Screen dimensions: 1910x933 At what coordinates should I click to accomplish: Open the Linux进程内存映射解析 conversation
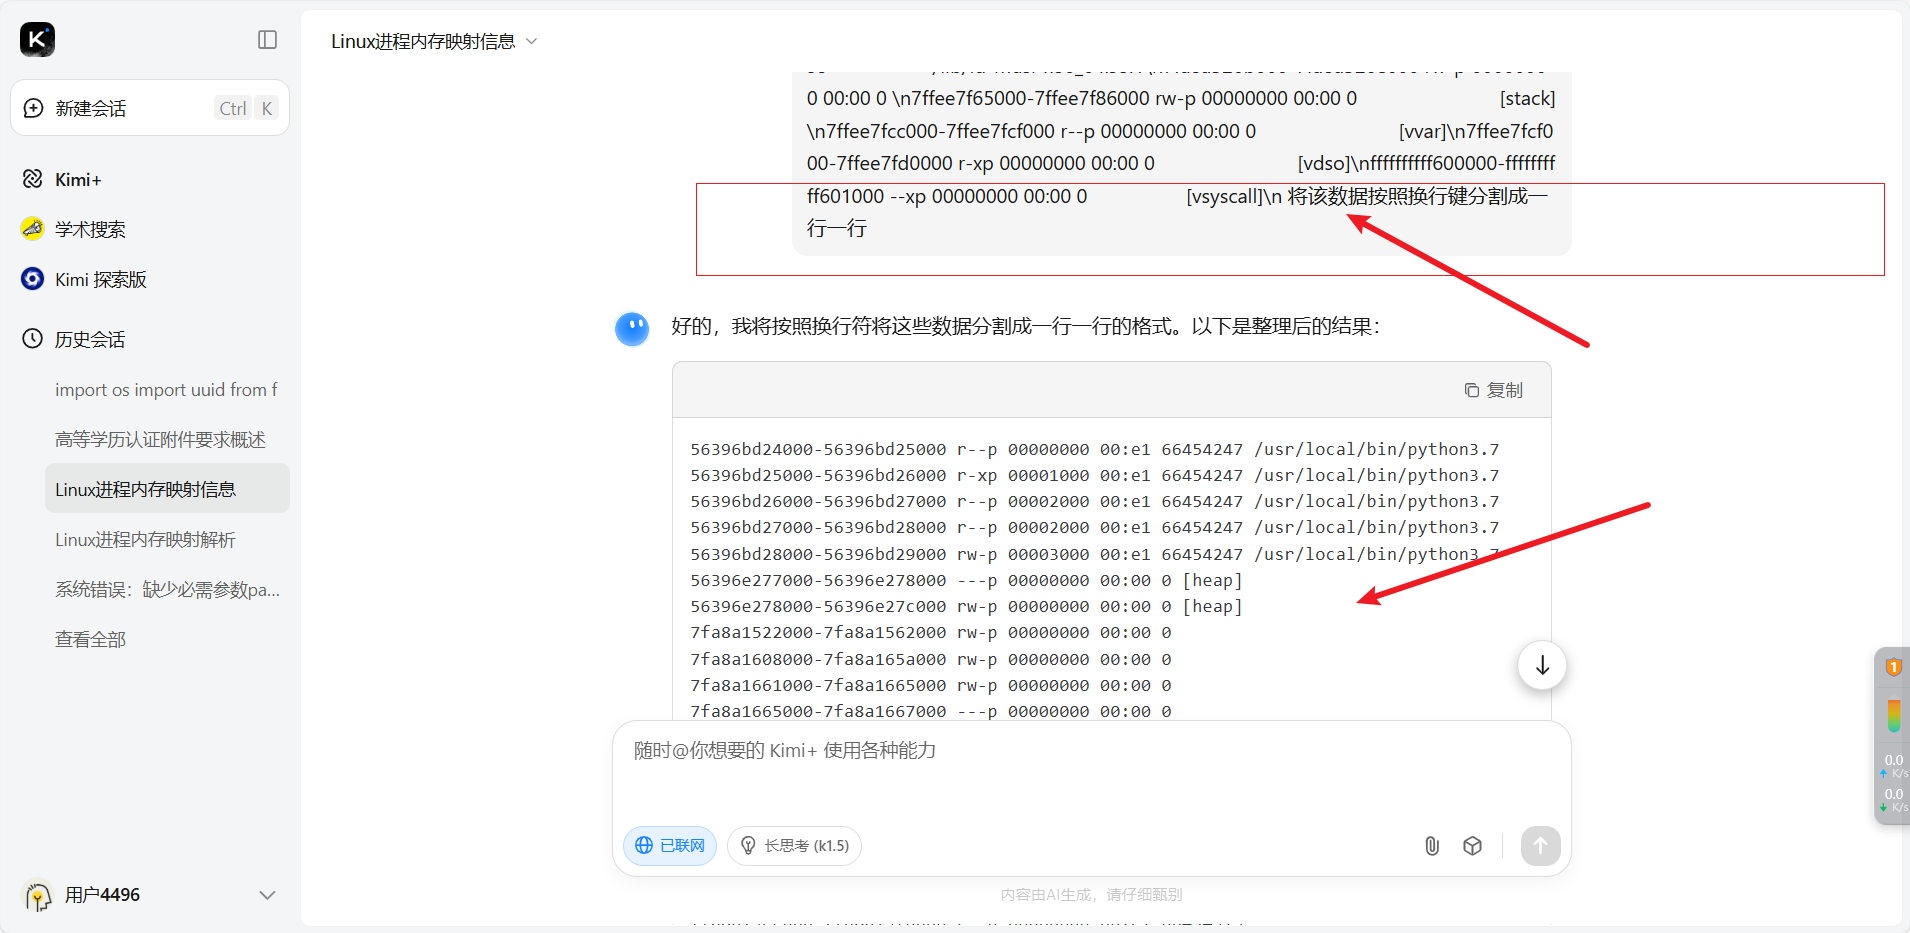click(144, 539)
